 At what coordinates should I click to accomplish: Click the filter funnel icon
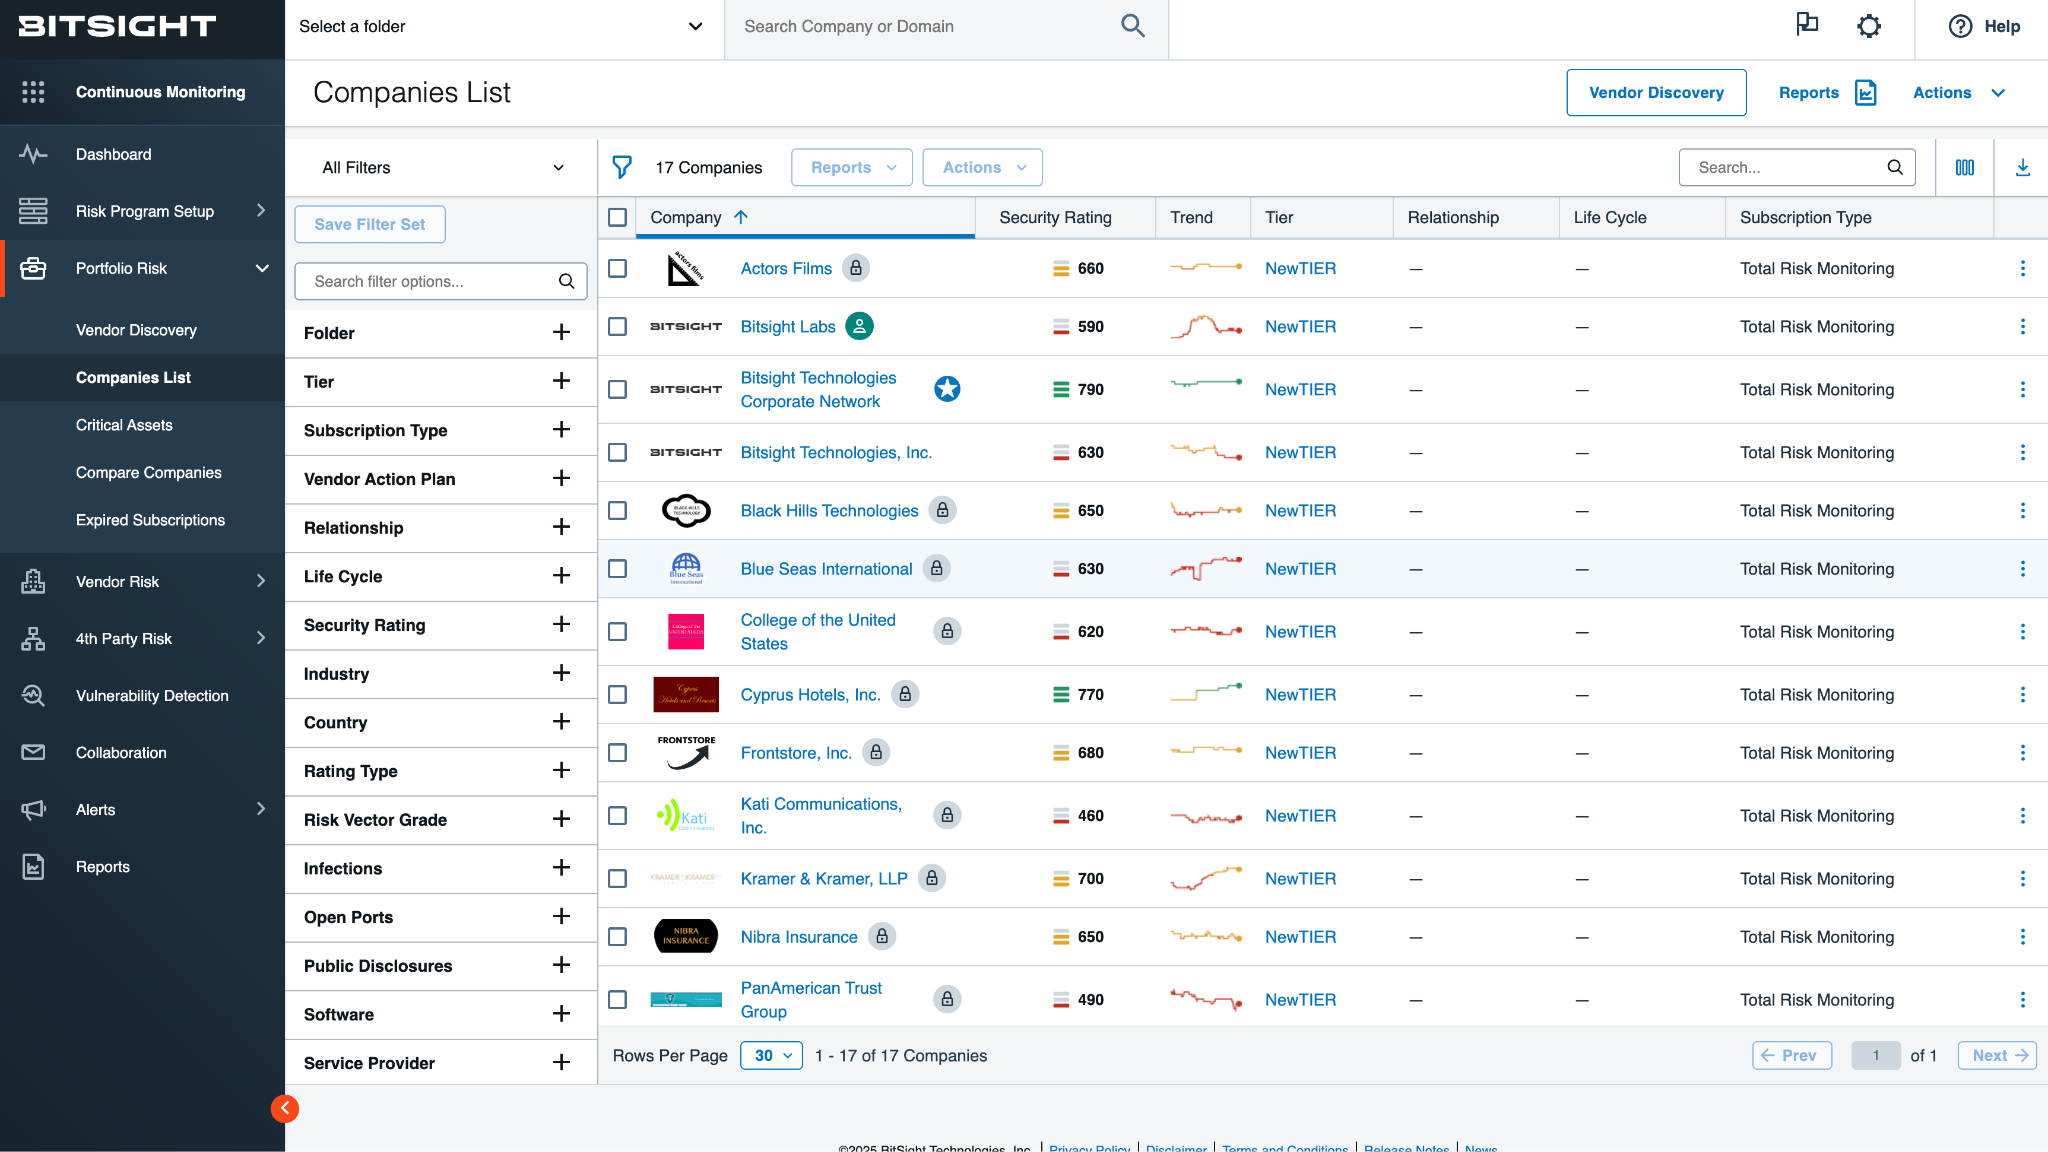[622, 167]
